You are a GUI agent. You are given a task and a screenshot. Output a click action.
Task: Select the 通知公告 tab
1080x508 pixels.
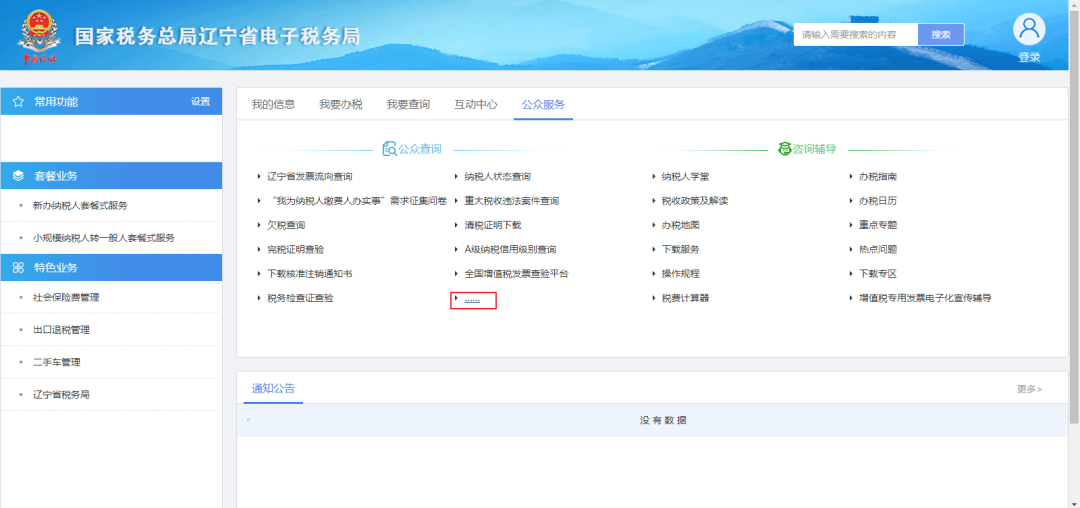[273, 388]
